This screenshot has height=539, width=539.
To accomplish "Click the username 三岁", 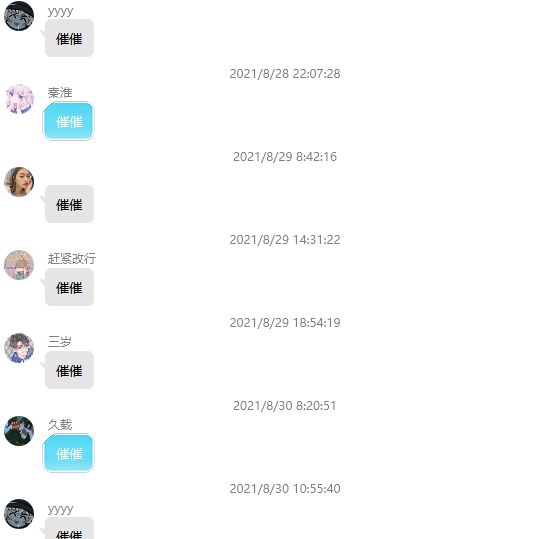I will (59, 341).
